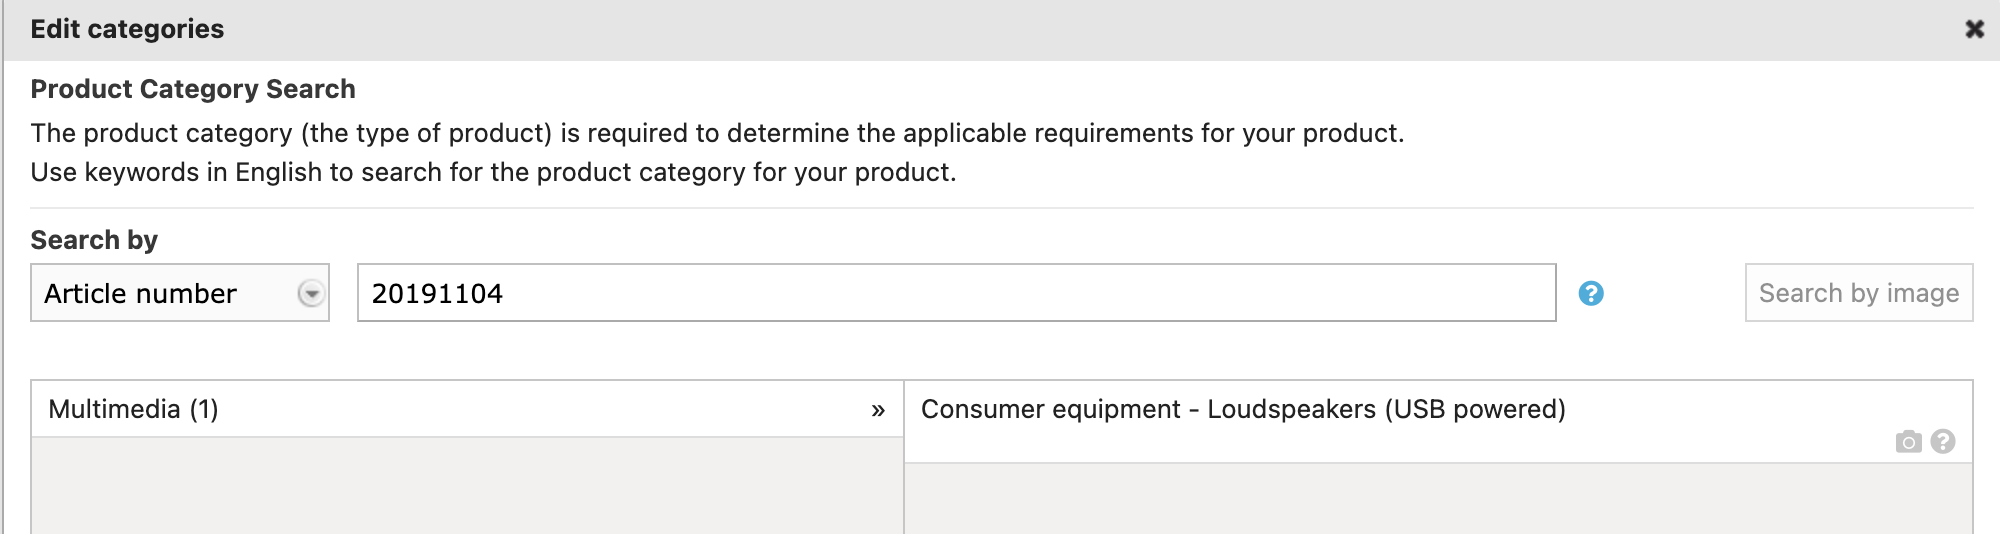Image resolution: width=2000 pixels, height=534 pixels.
Task: Click the camera icon on Loudspeakers category
Action: pyautogui.click(x=1908, y=442)
